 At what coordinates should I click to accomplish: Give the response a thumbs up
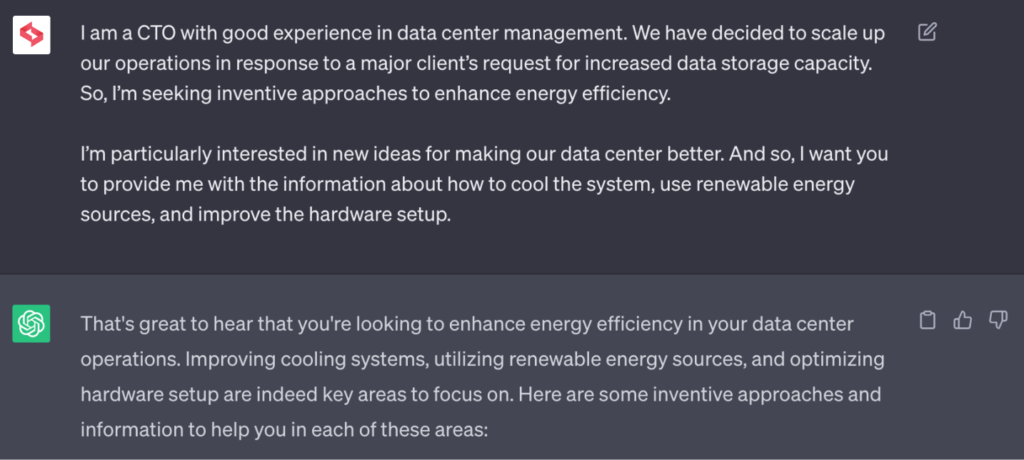[x=962, y=320]
